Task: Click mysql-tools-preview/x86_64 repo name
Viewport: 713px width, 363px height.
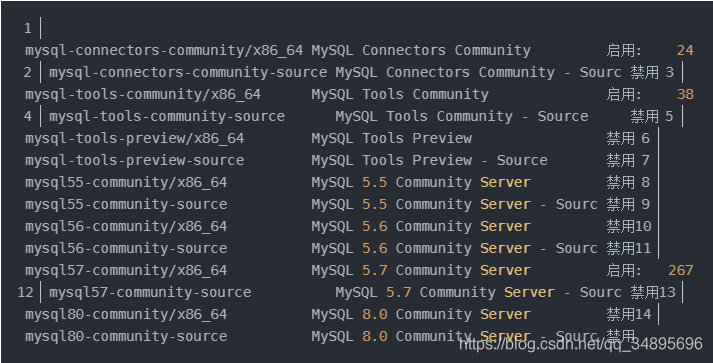Action: coord(135,139)
